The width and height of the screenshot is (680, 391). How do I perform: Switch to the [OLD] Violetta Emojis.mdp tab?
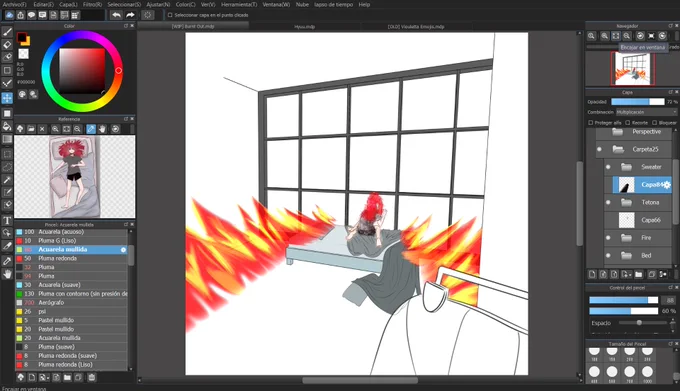click(x=416, y=26)
